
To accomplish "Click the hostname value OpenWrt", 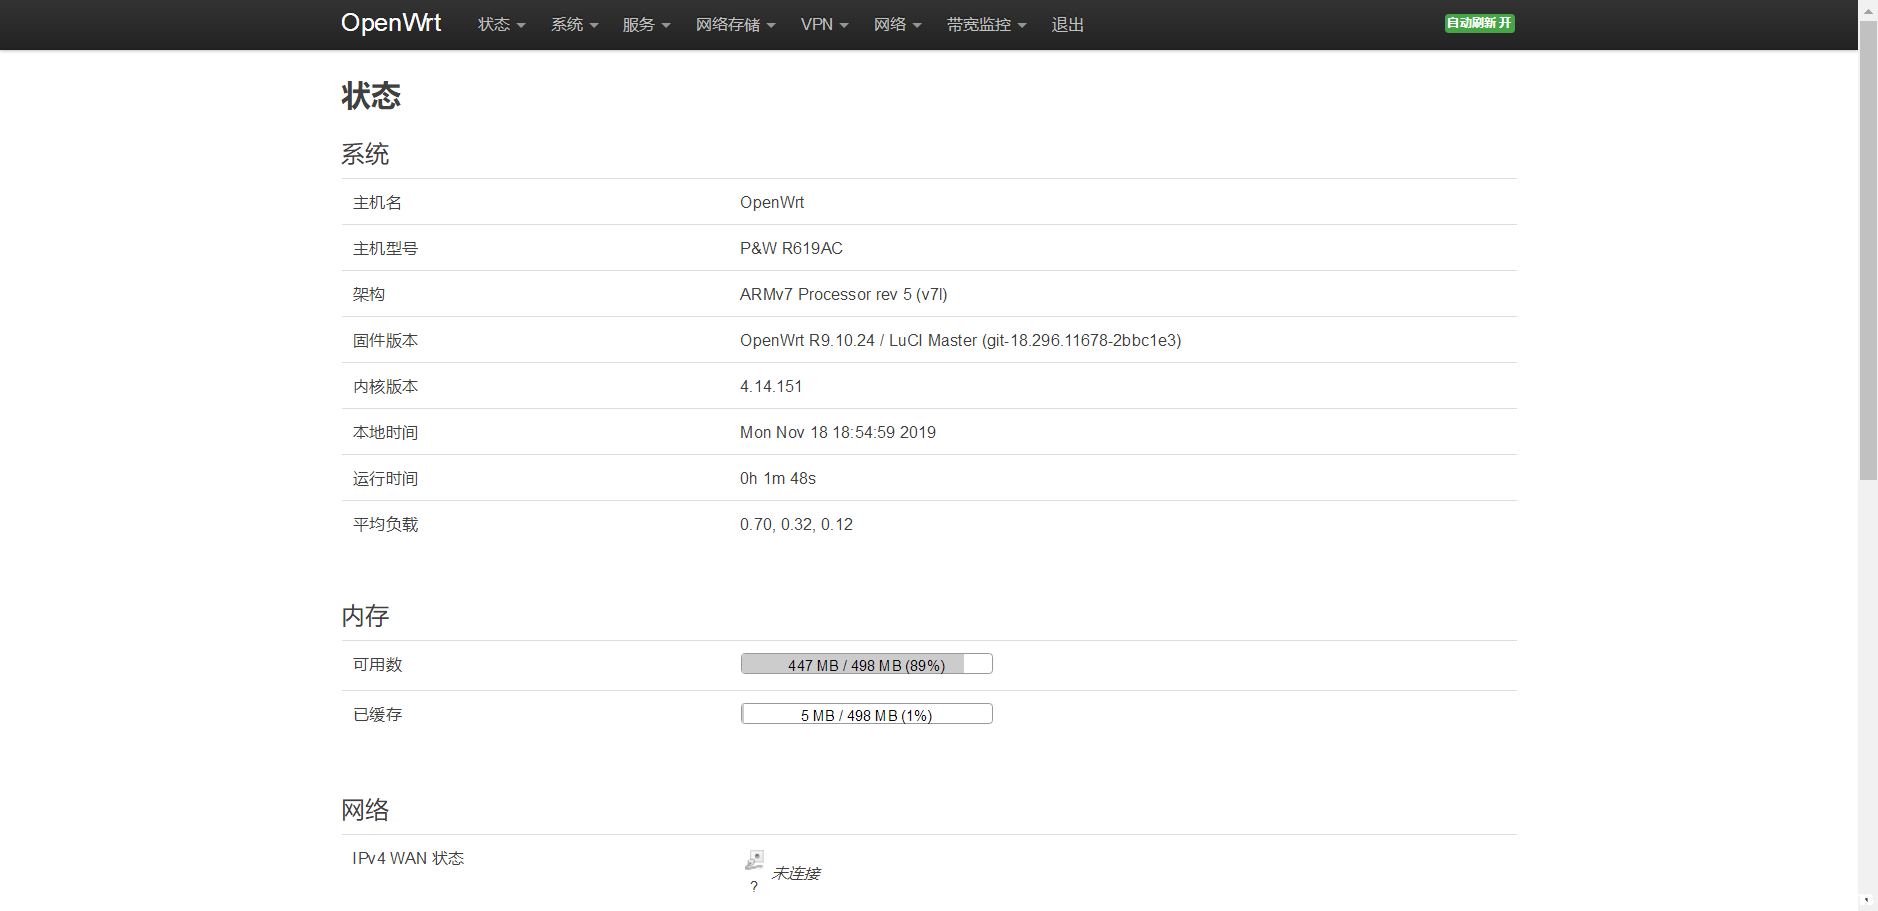I will point(771,203).
